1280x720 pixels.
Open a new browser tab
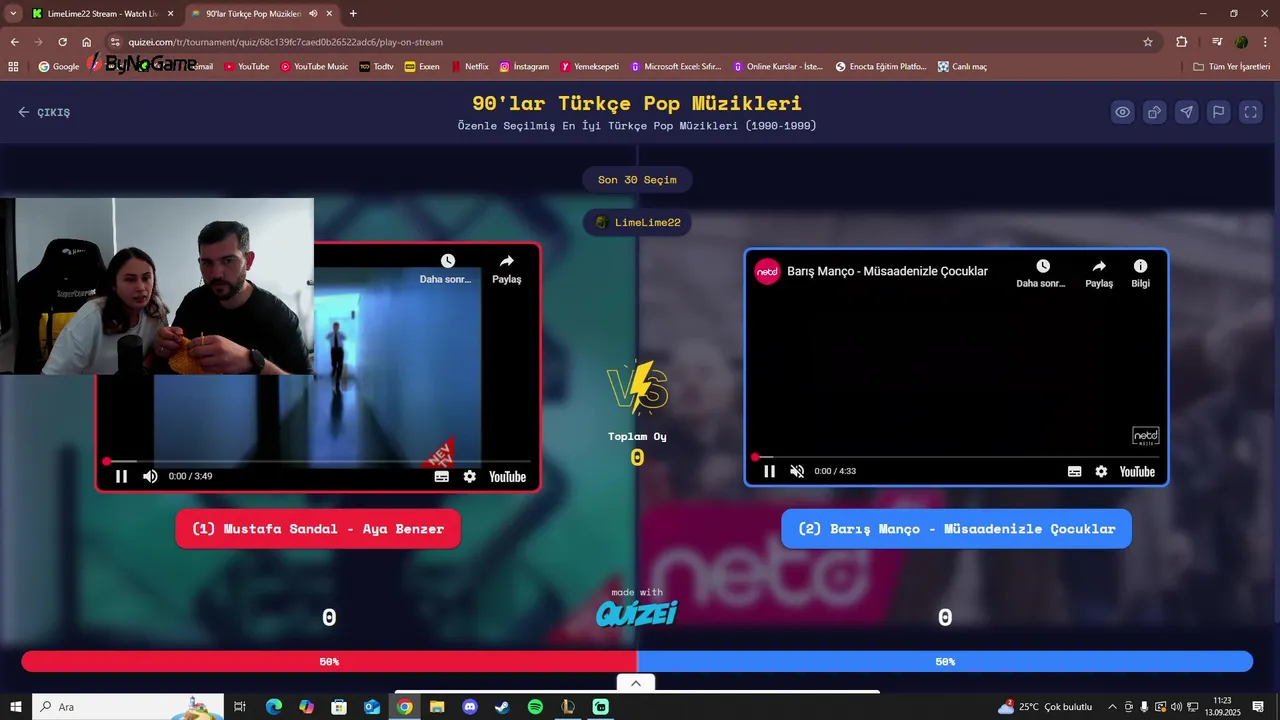click(x=353, y=14)
